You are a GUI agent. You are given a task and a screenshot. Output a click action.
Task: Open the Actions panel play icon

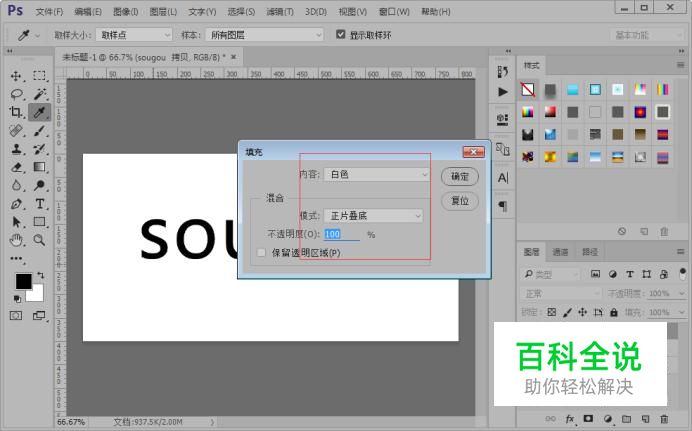click(x=502, y=92)
